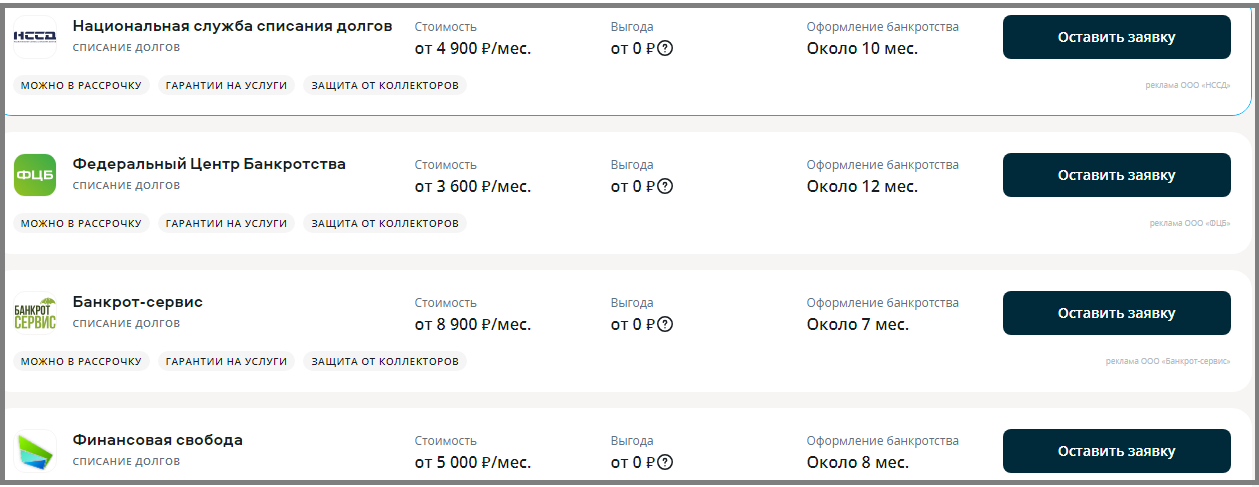
Task: Select the Можно в рассрочку tag for НССД
Action: [x=82, y=86]
